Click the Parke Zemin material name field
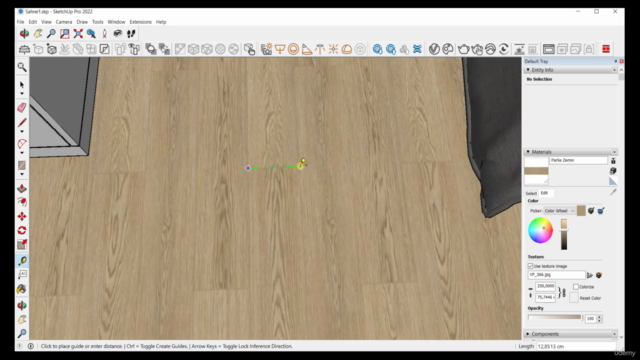 pos(578,160)
